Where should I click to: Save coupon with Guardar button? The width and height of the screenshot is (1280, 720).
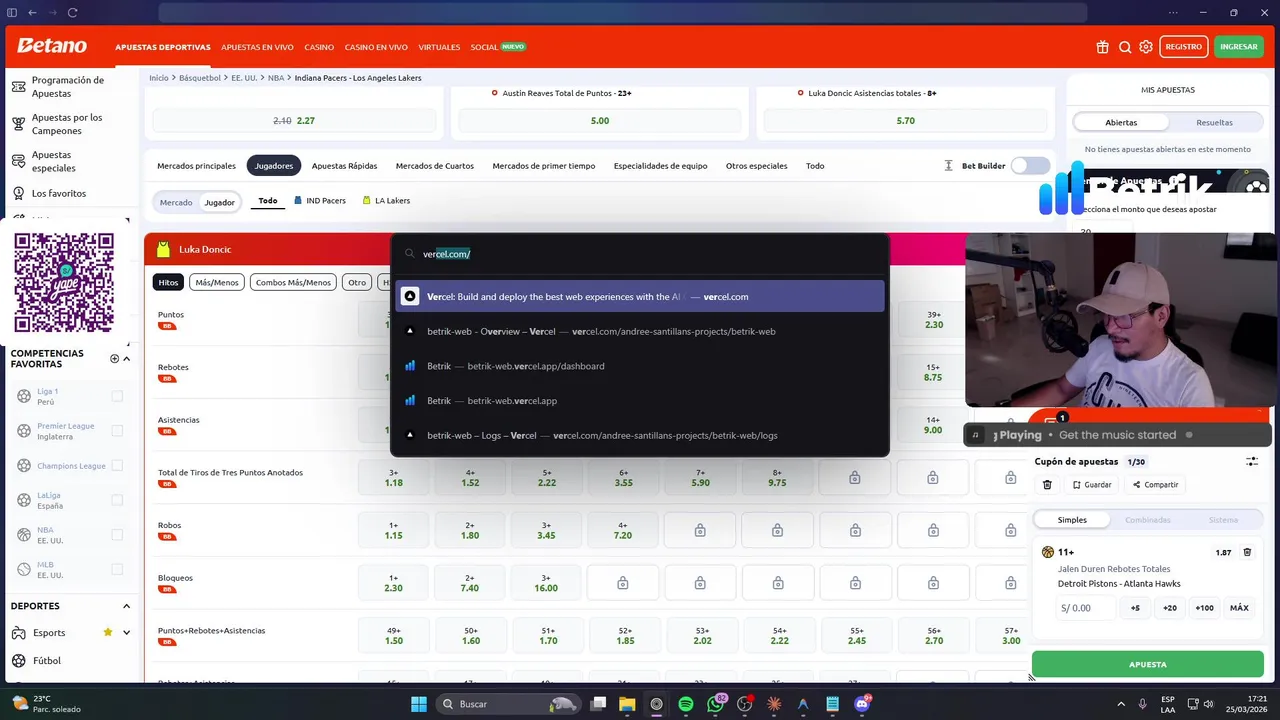click(x=1091, y=485)
